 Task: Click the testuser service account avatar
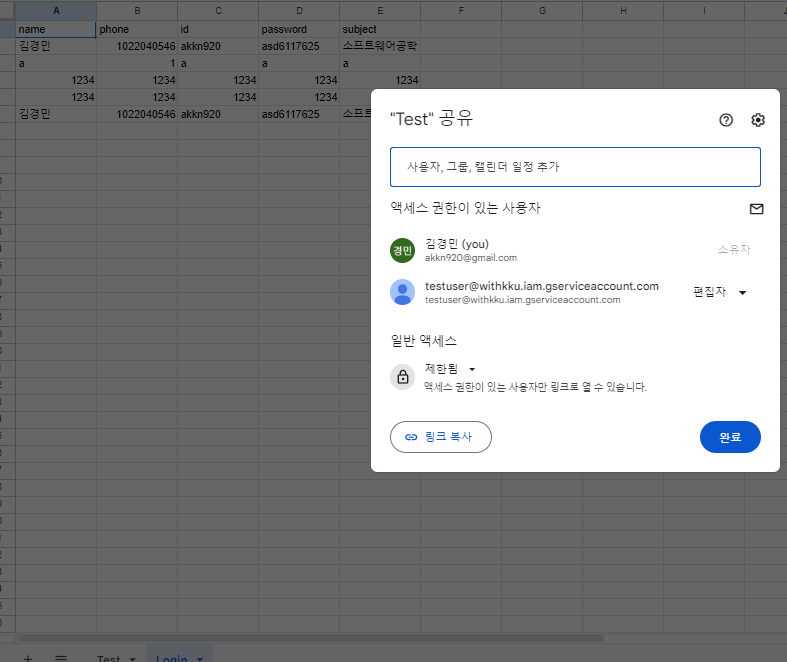coord(403,292)
